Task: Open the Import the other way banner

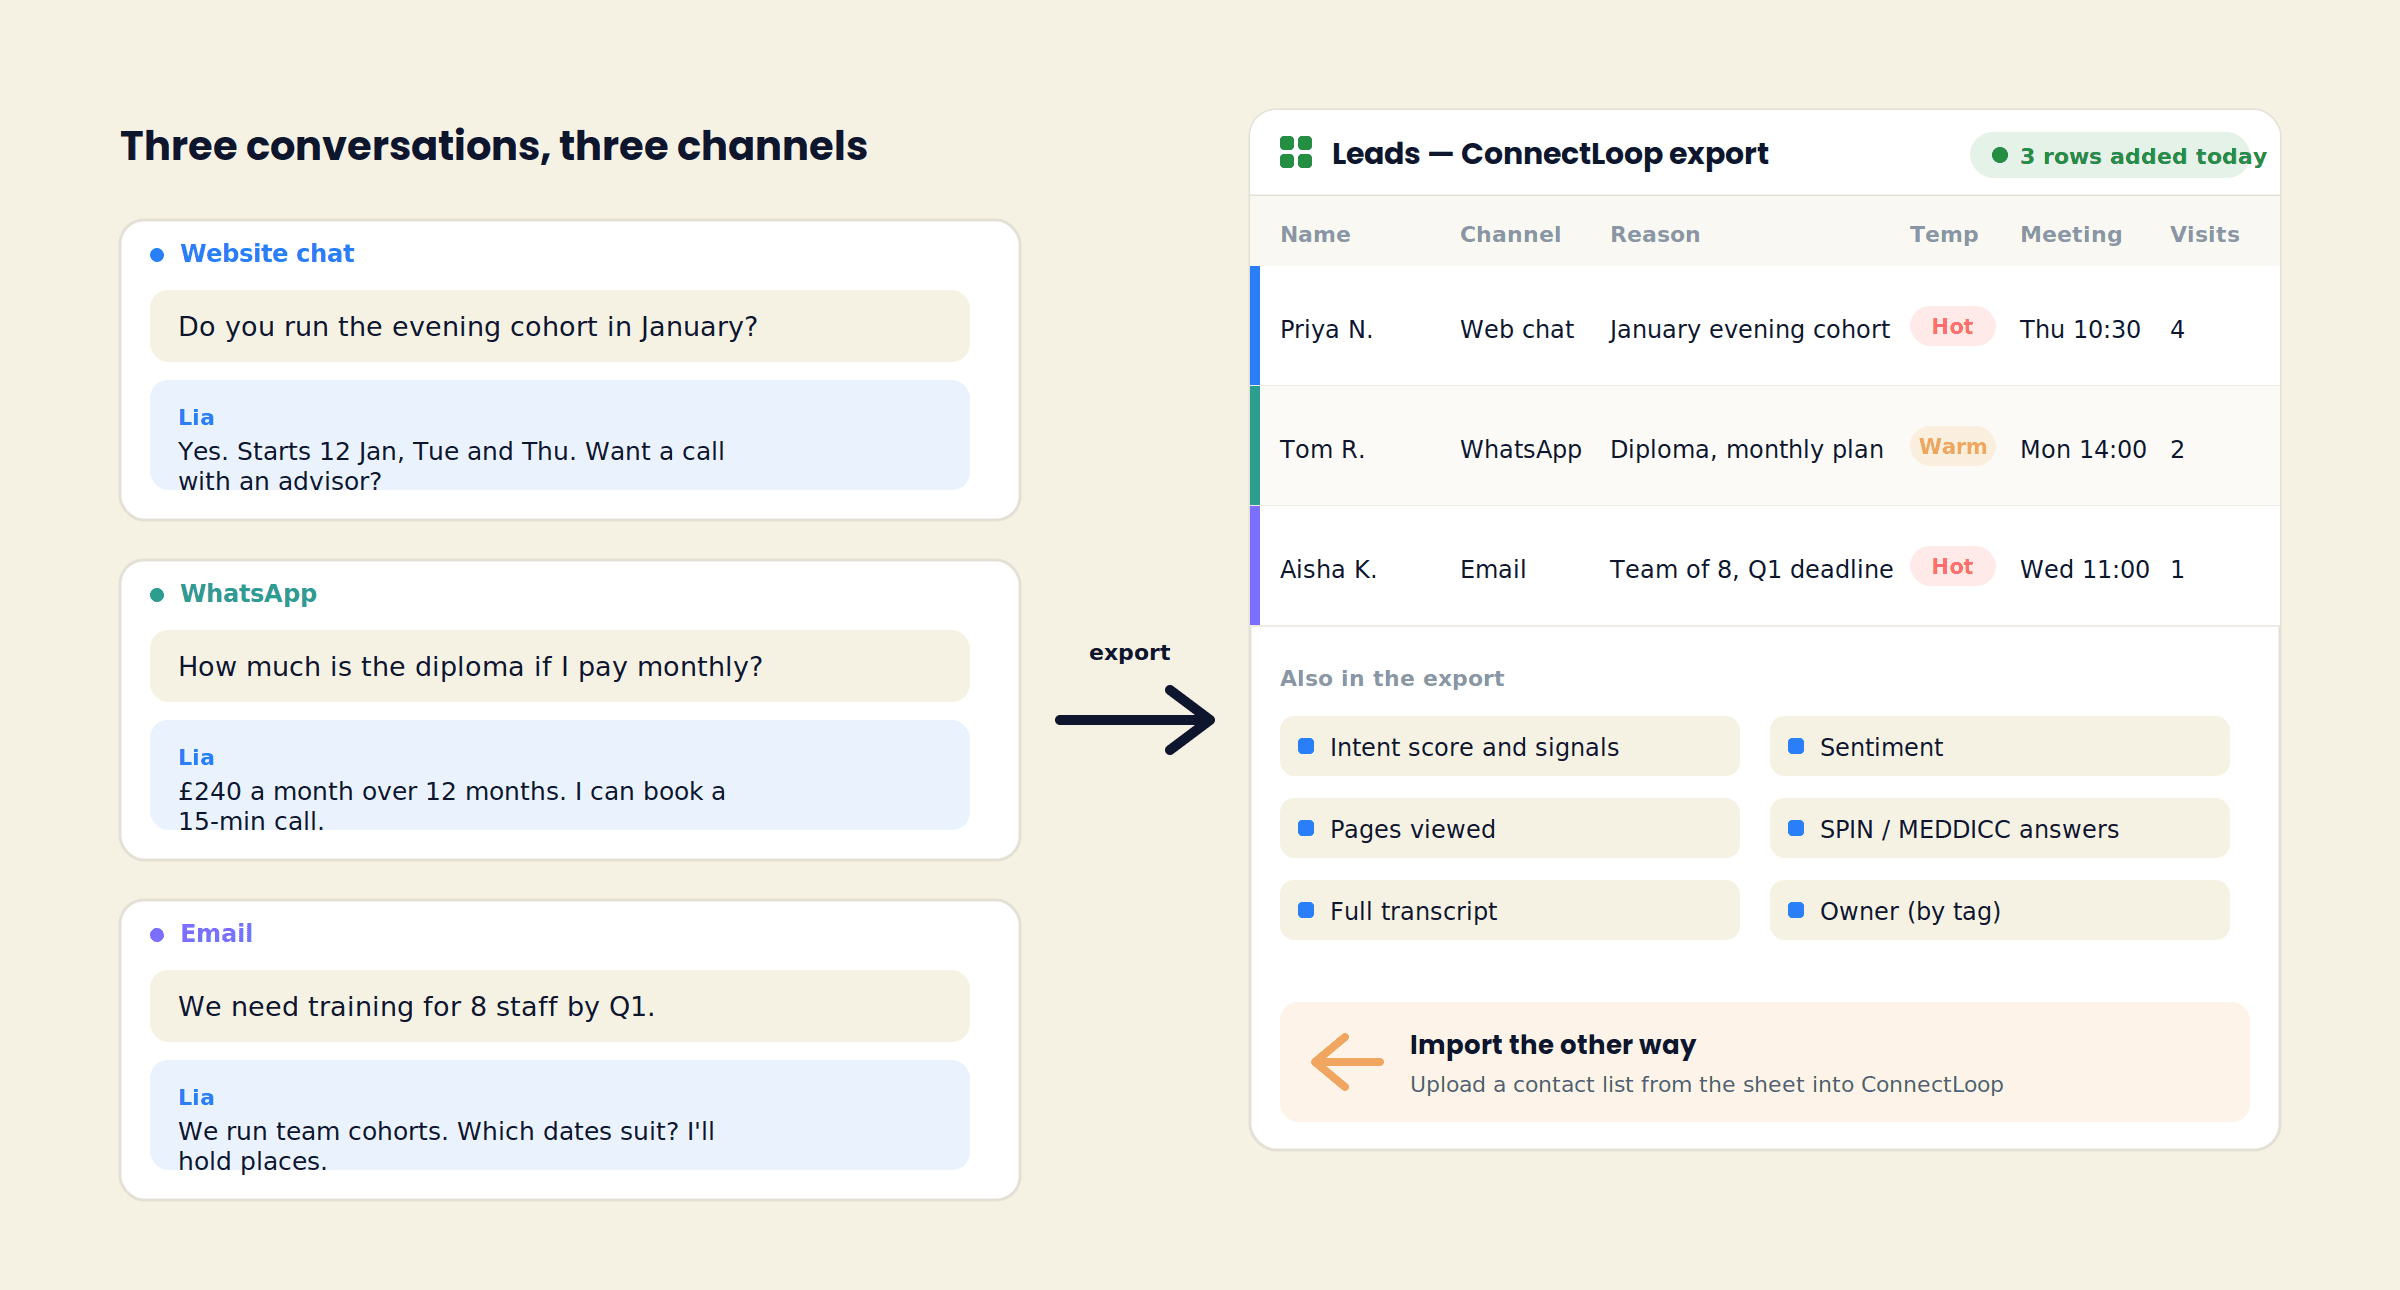Action: [1764, 1062]
